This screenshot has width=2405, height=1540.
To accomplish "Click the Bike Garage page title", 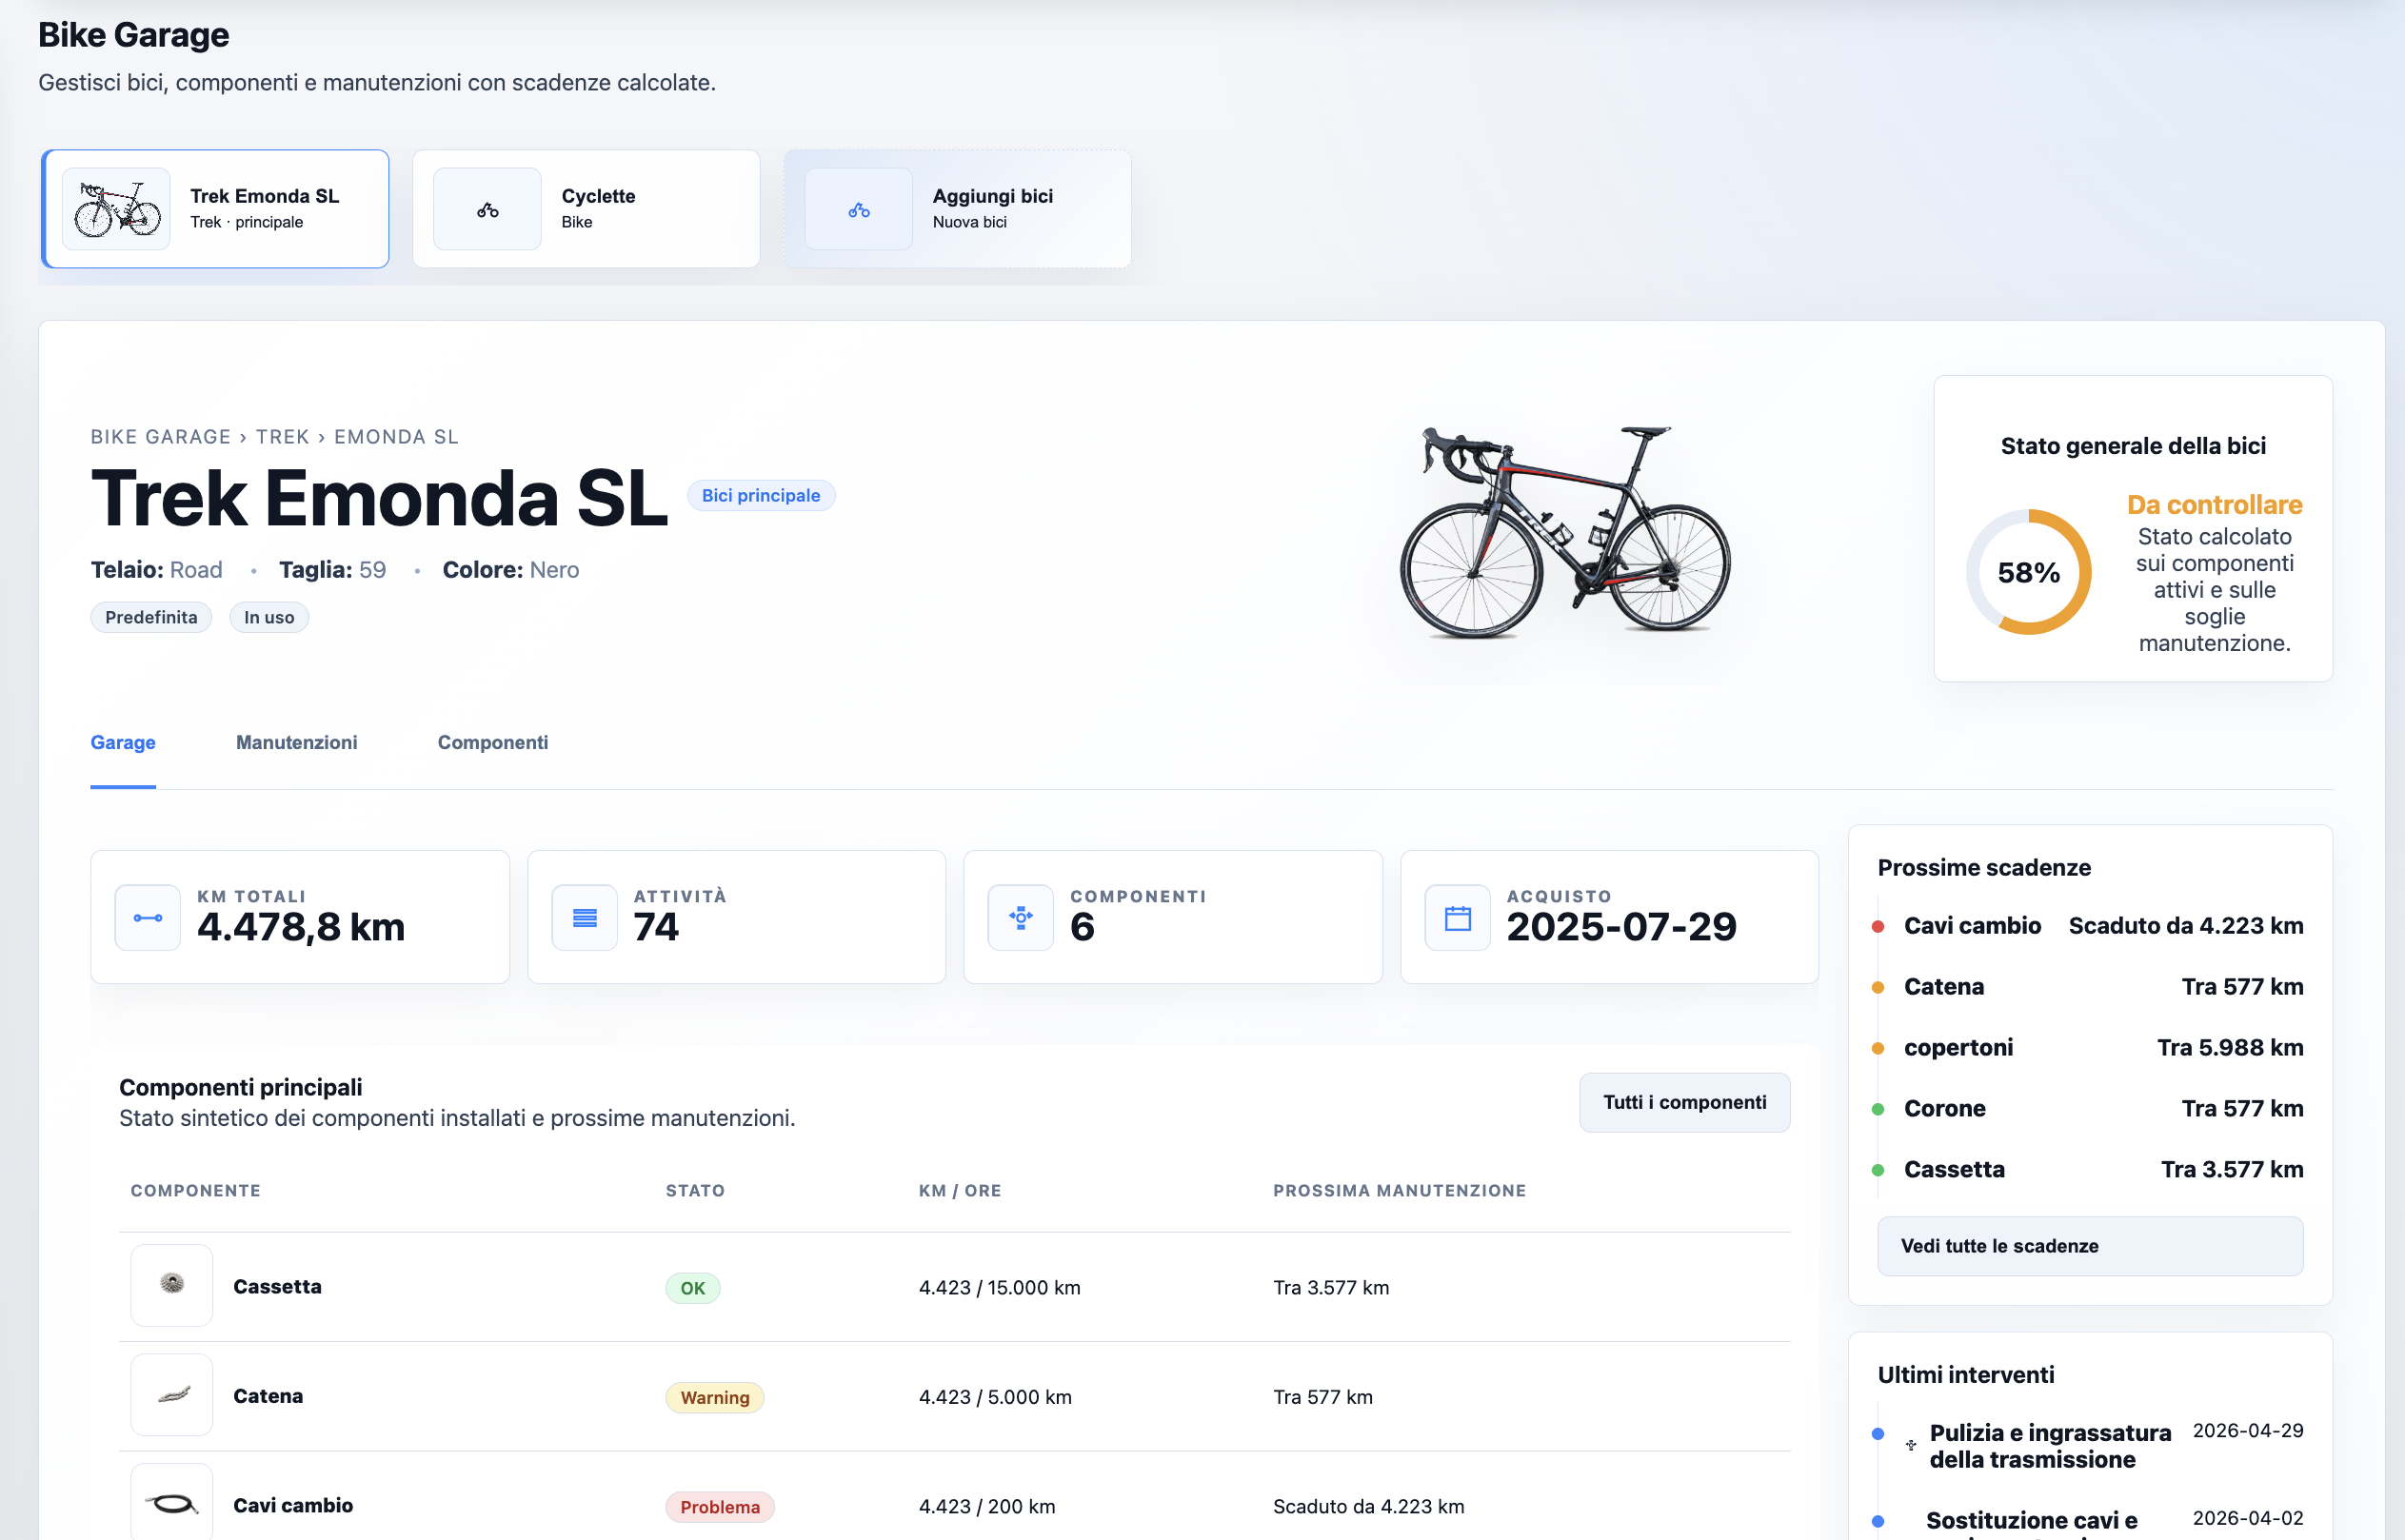I will point(134,35).
